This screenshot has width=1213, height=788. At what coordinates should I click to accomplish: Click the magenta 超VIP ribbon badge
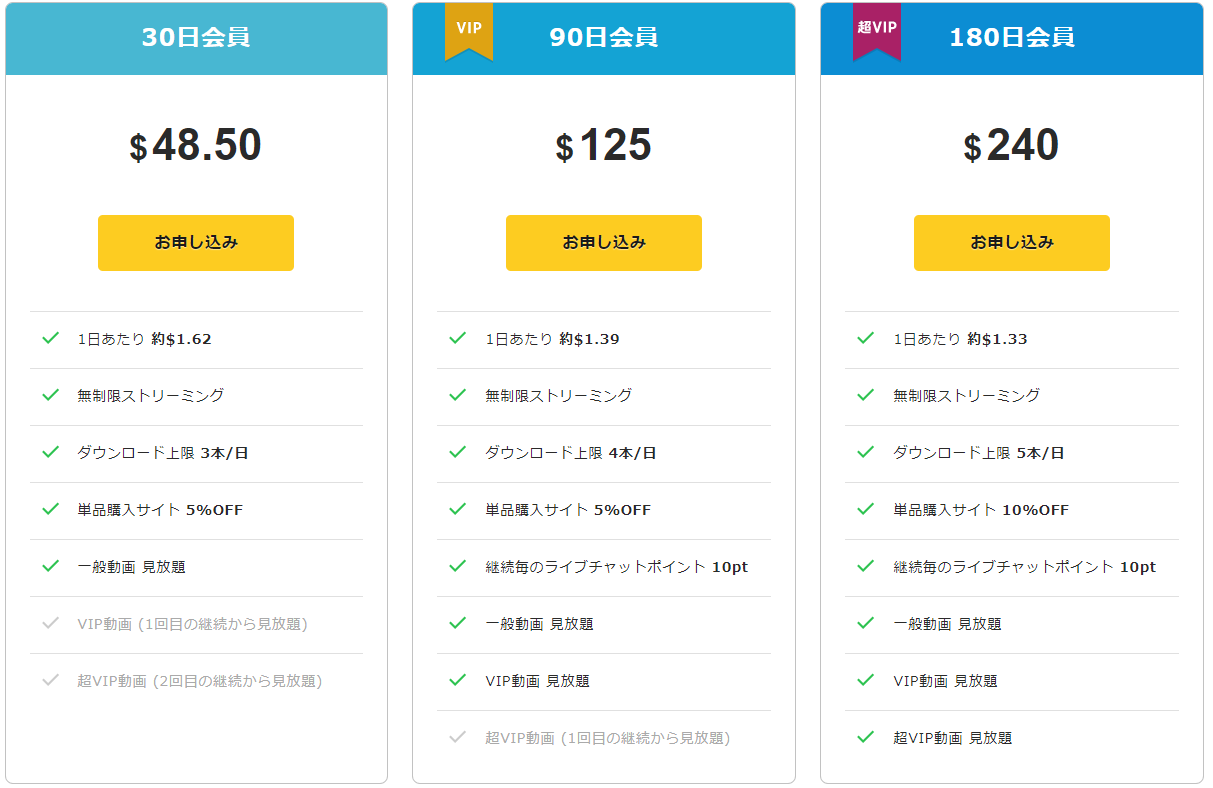pyautogui.click(x=877, y=30)
